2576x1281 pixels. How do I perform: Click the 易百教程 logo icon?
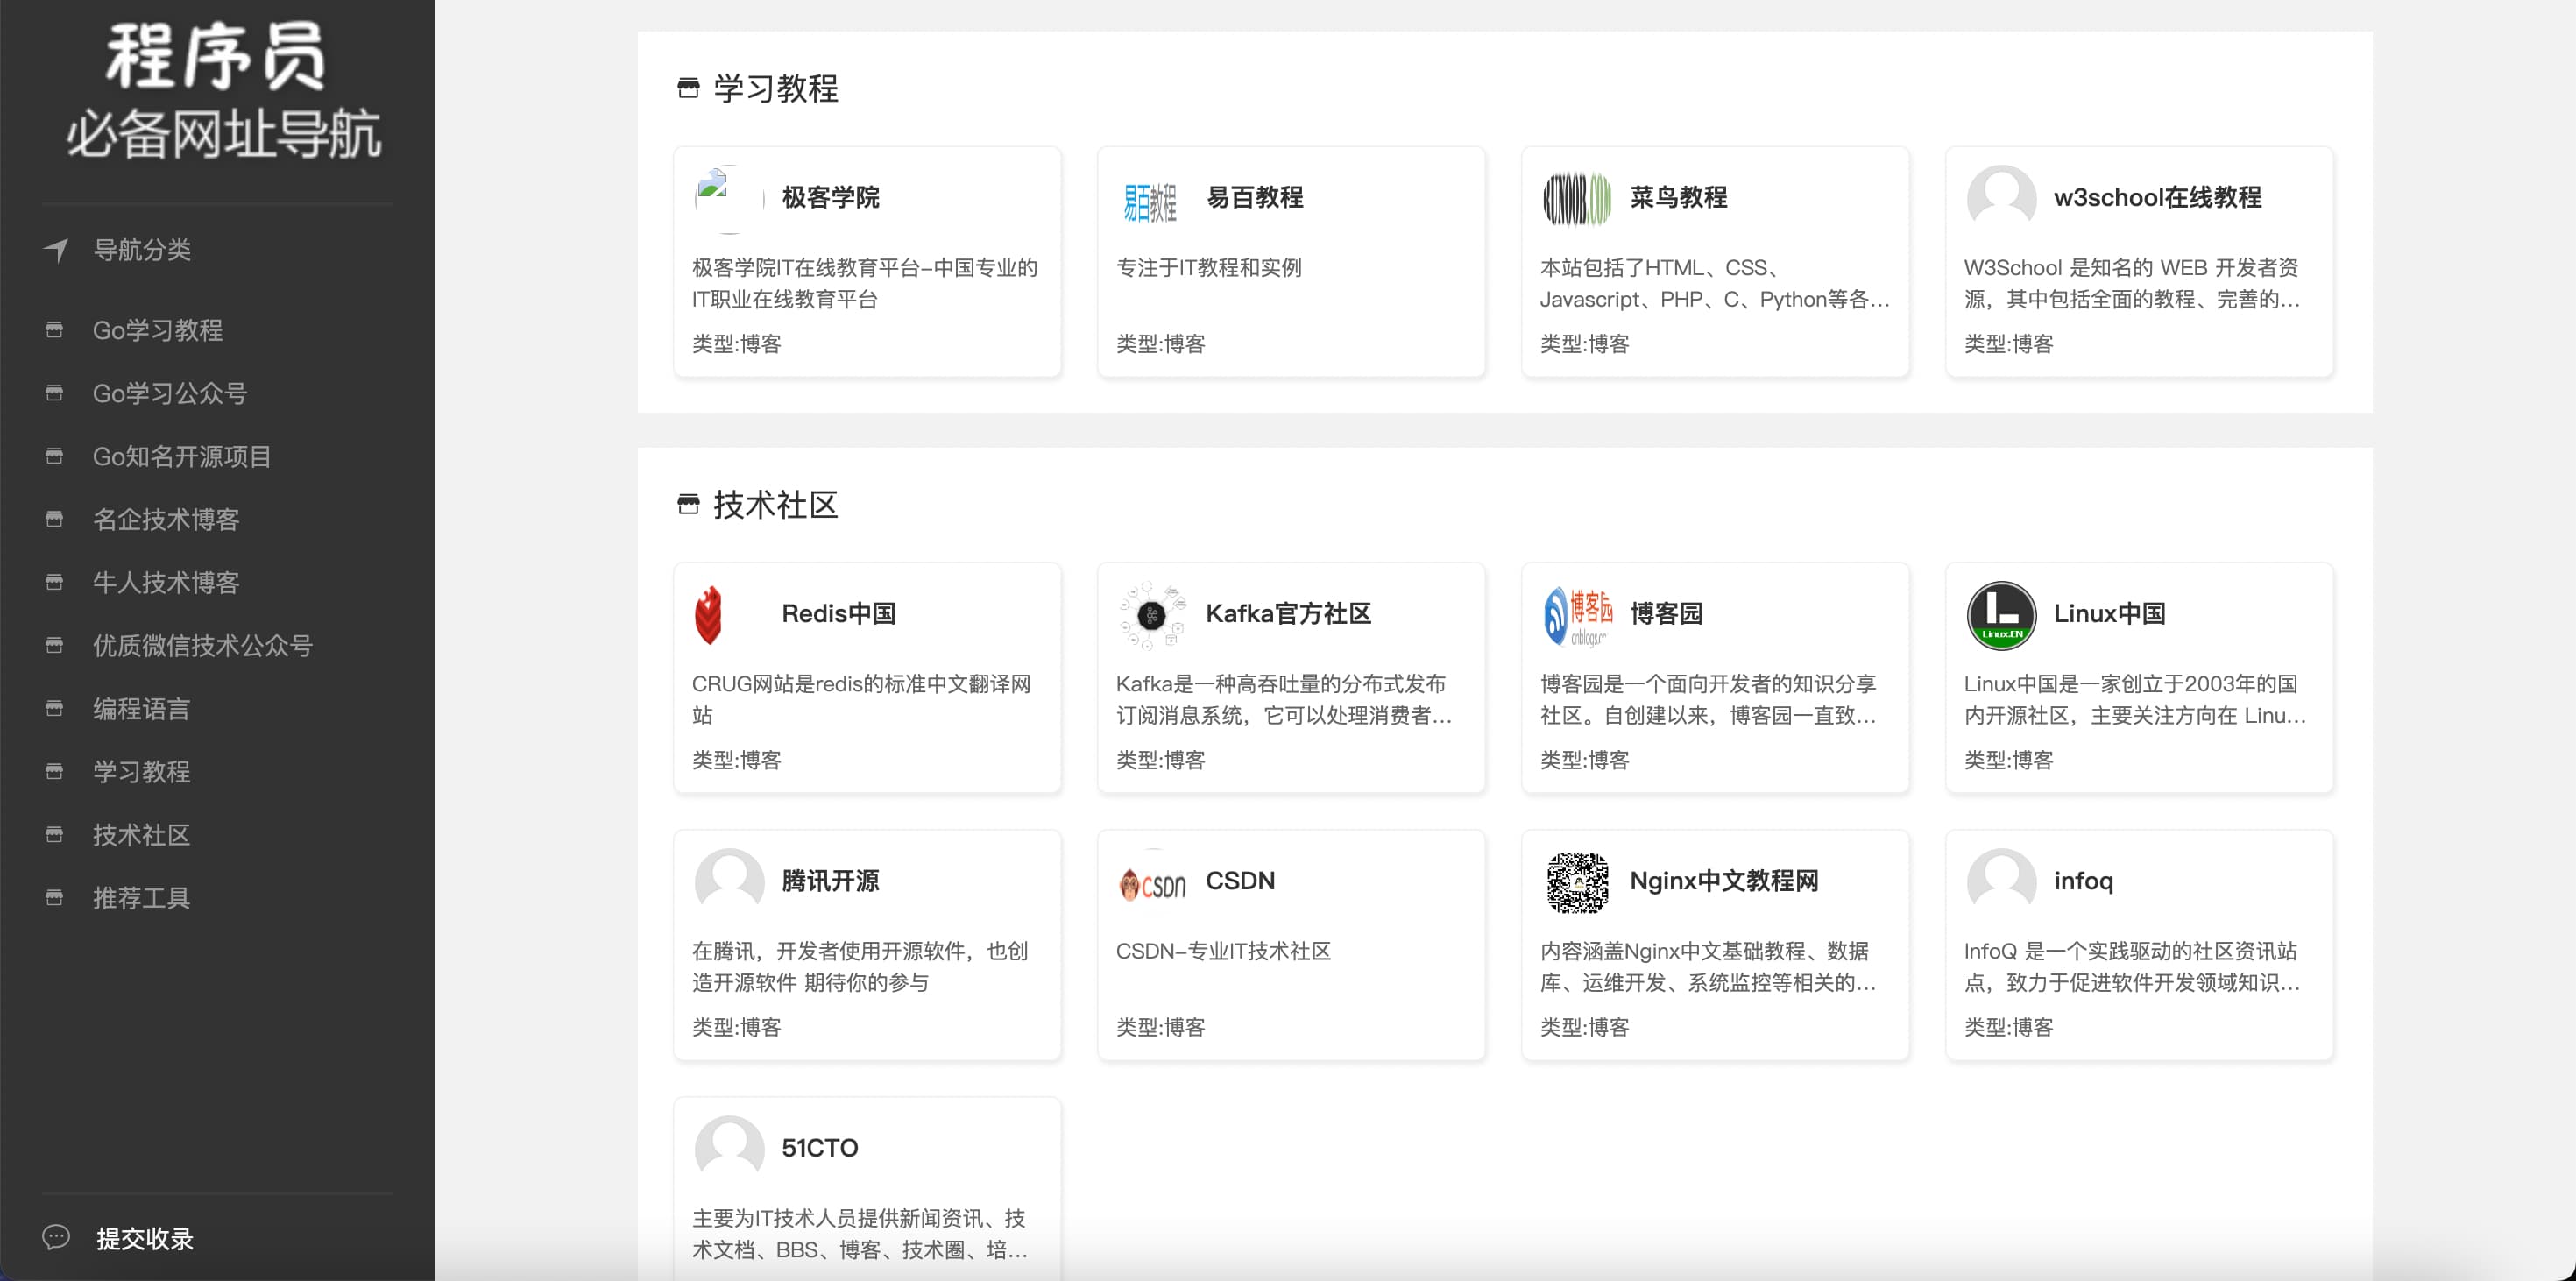click(1153, 199)
